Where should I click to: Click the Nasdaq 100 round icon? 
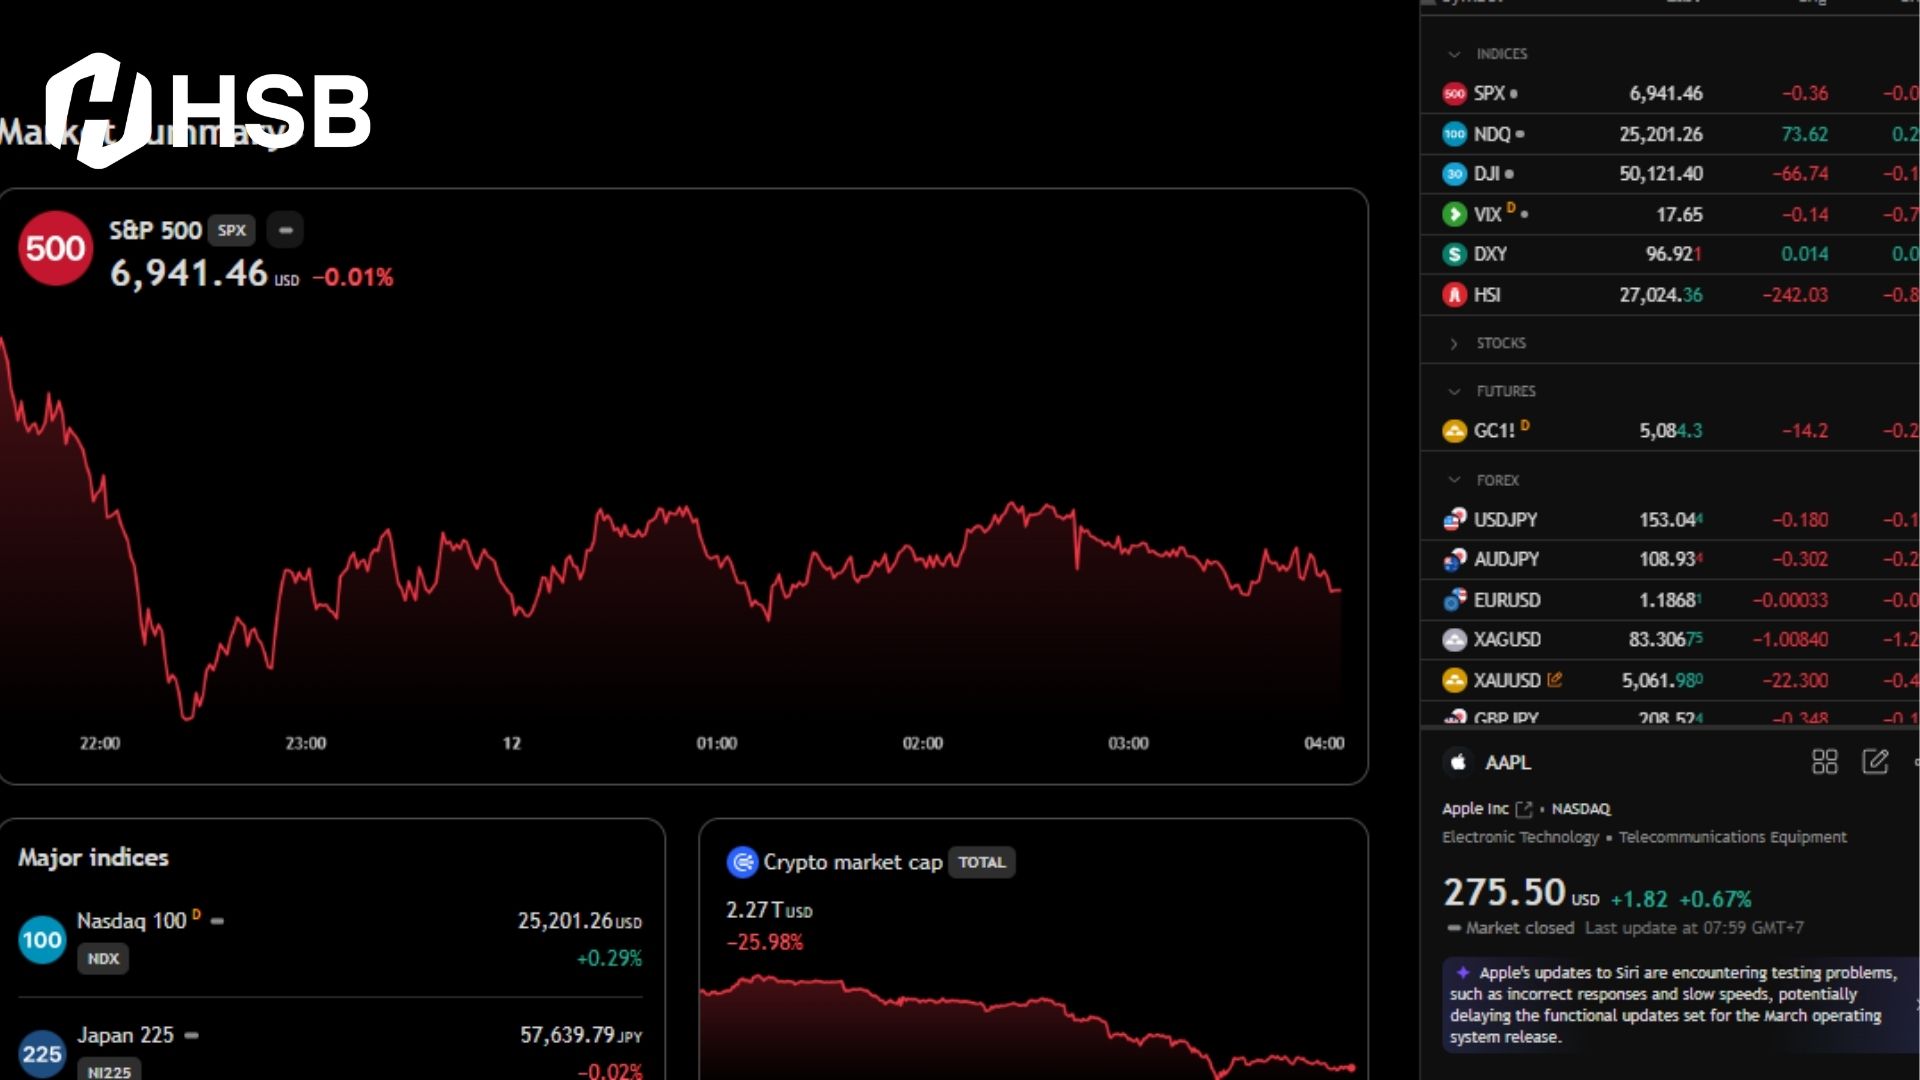[x=42, y=940]
